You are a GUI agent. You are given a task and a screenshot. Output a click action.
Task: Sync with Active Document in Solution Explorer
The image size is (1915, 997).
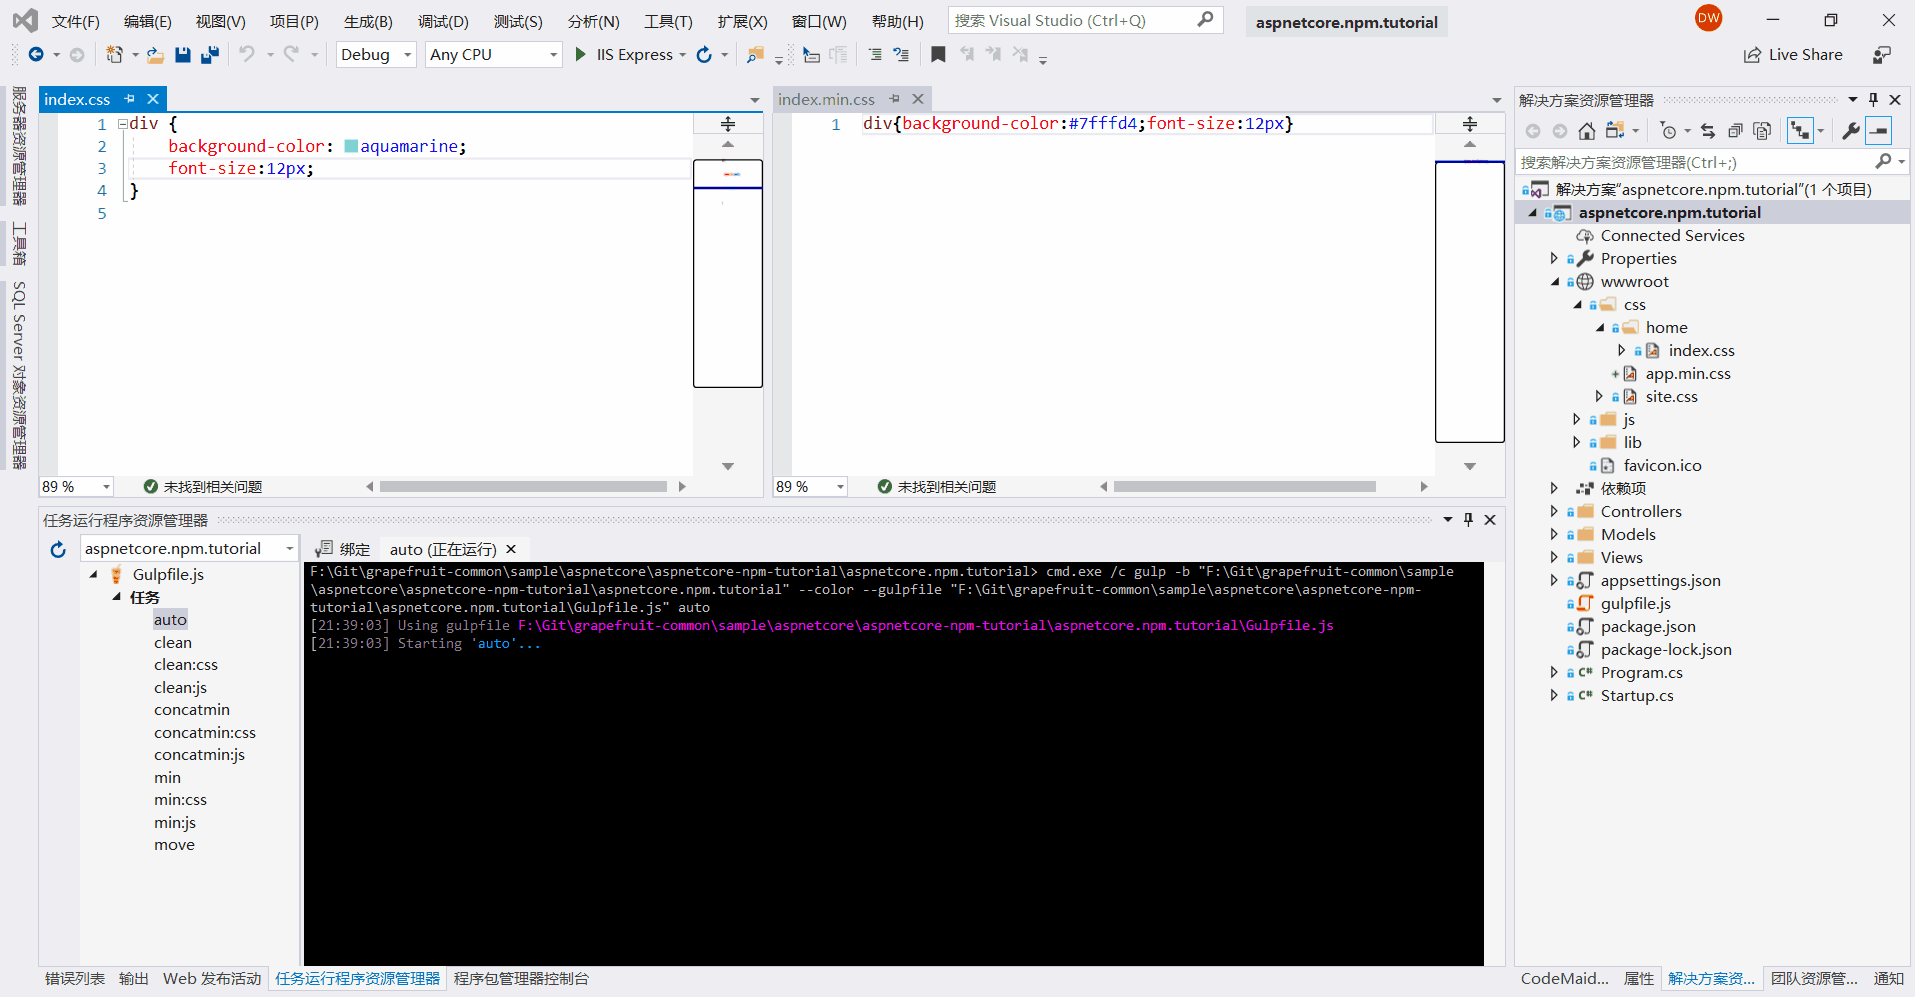(1708, 131)
